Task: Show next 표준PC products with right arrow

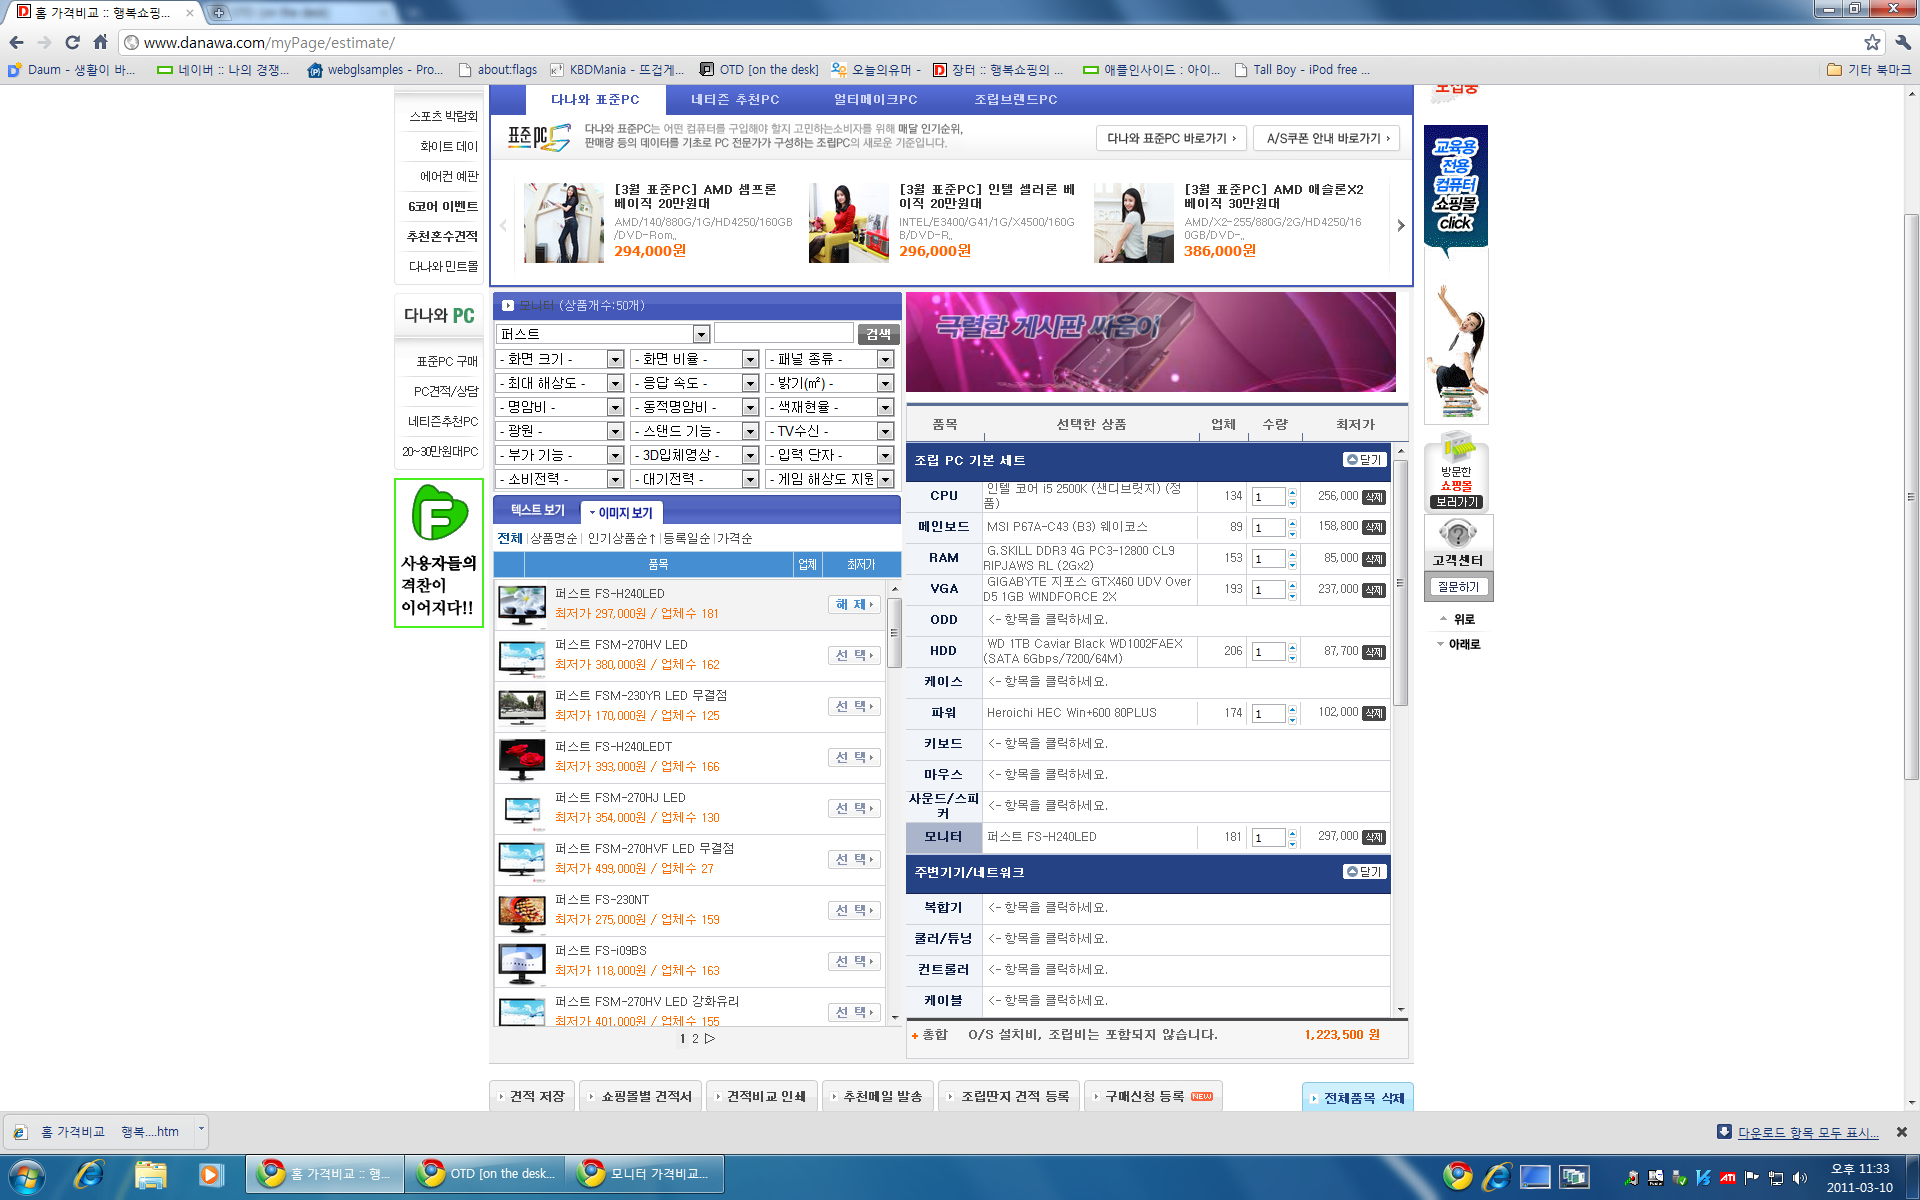Action: tap(1401, 225)
